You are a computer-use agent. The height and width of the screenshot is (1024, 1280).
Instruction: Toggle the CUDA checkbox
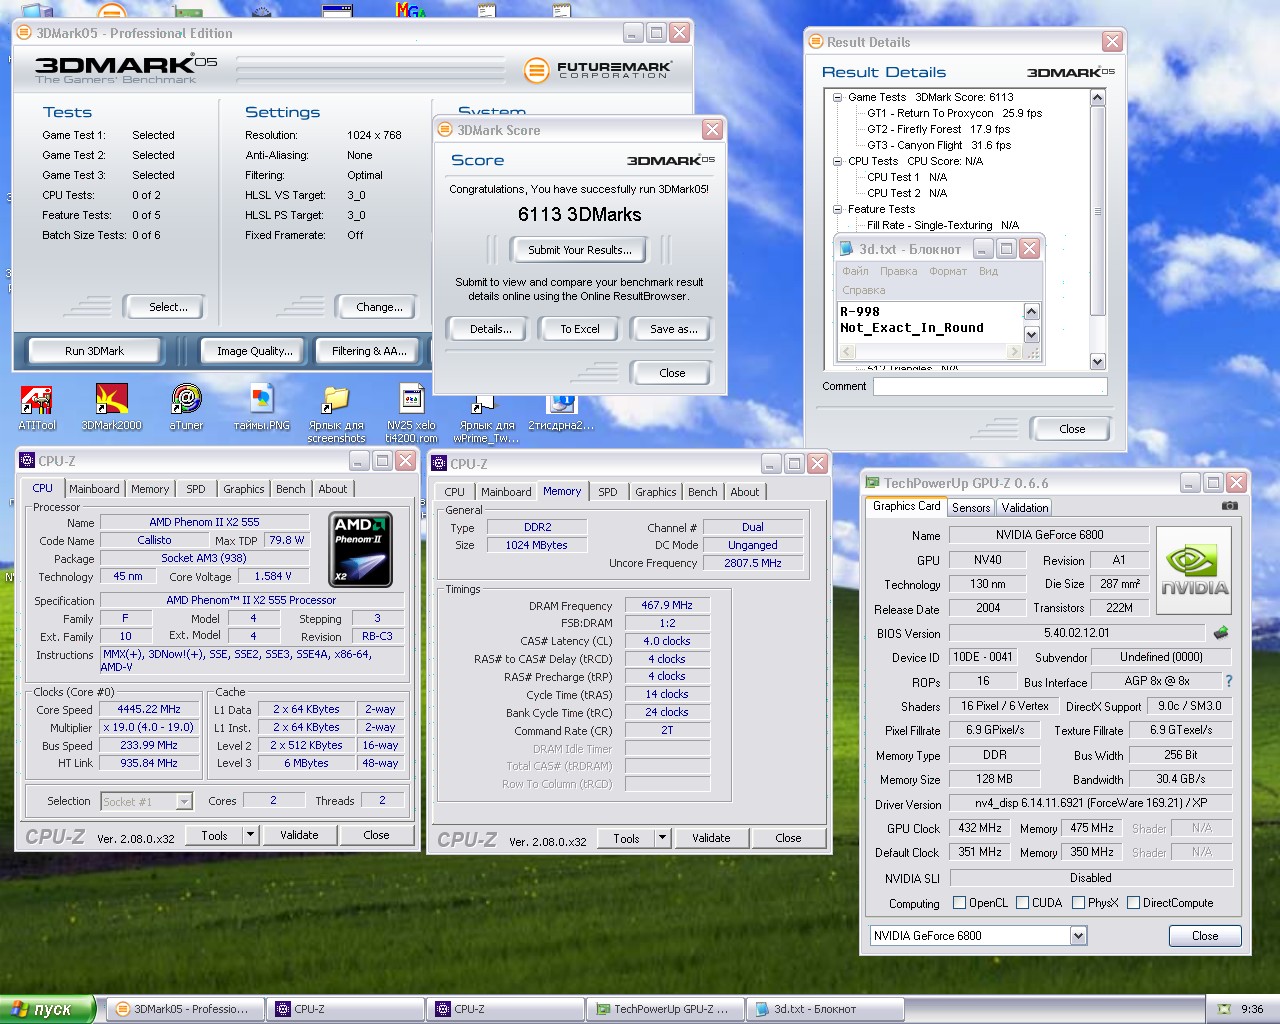[1023, 903]
